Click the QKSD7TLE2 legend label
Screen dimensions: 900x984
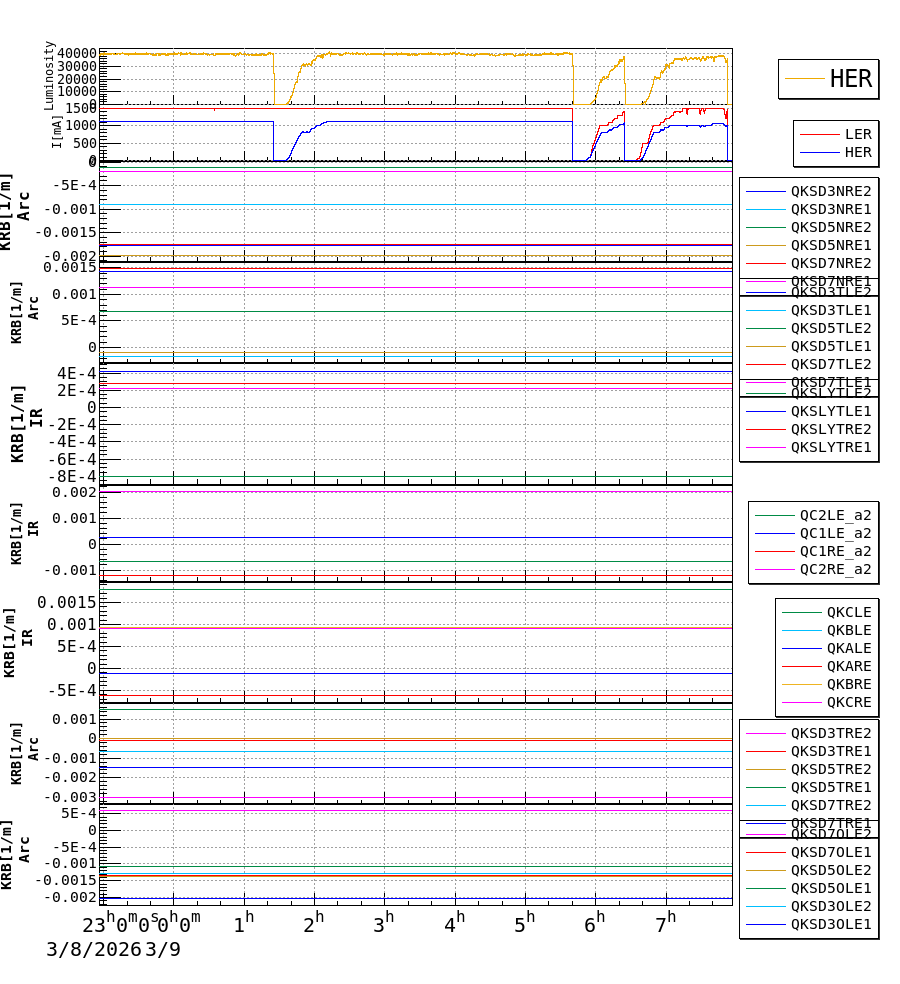pyautogui.click(x=830, y=365)
